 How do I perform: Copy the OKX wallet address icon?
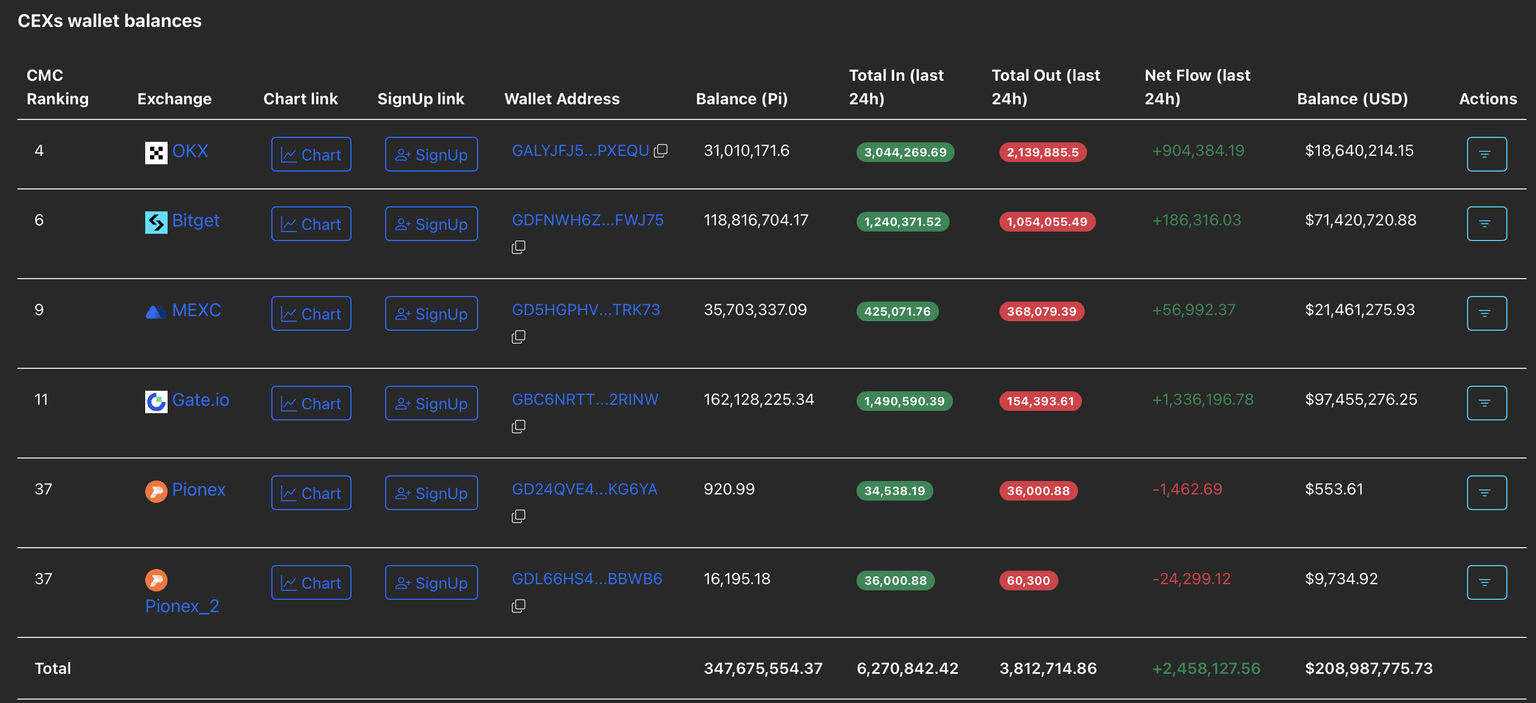(661, 151)
